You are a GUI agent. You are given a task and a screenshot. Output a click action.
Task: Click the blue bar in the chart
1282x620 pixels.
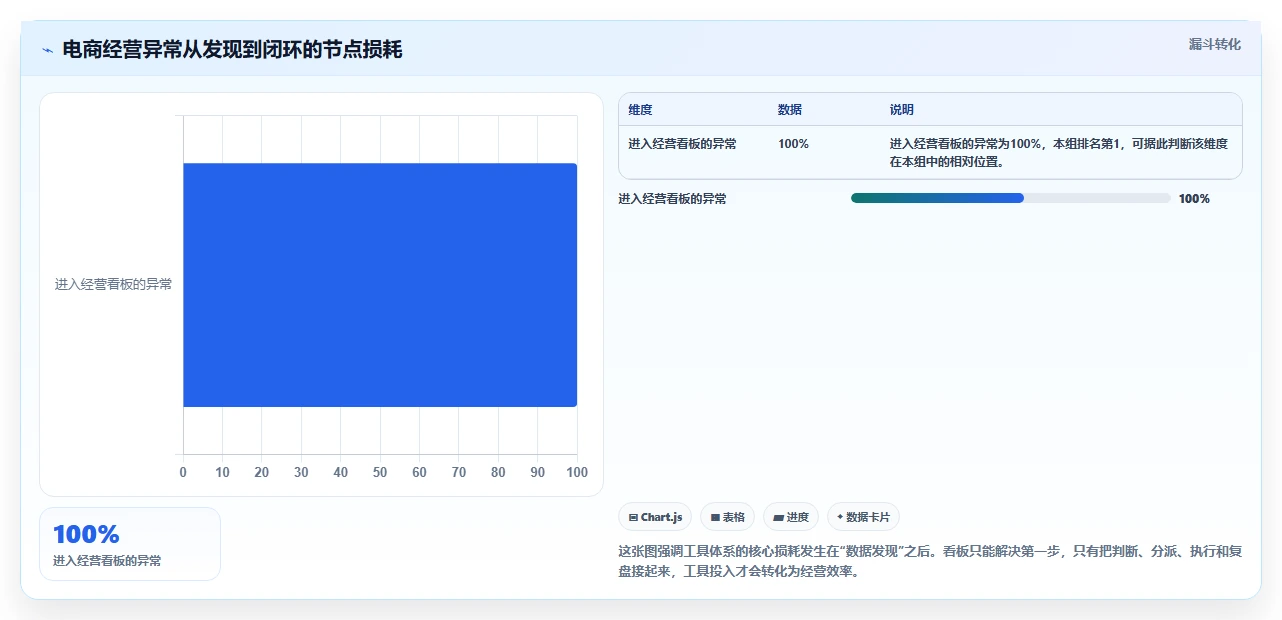coord(380,285)
